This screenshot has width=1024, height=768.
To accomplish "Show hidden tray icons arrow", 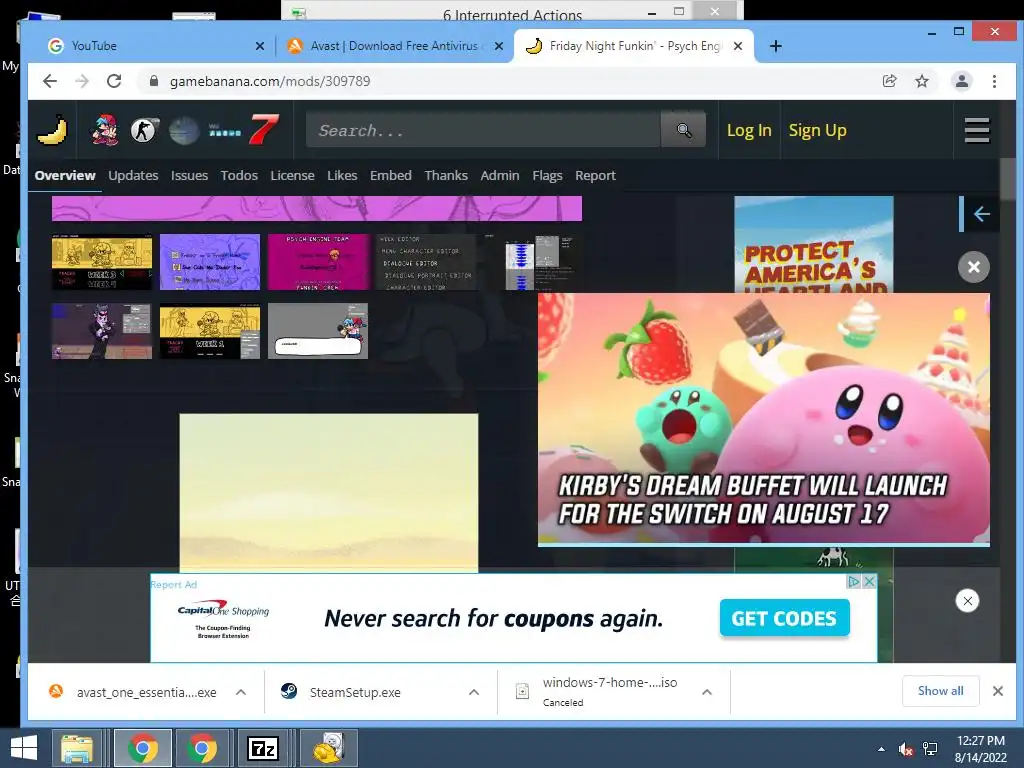I will [x=882, y=749].
